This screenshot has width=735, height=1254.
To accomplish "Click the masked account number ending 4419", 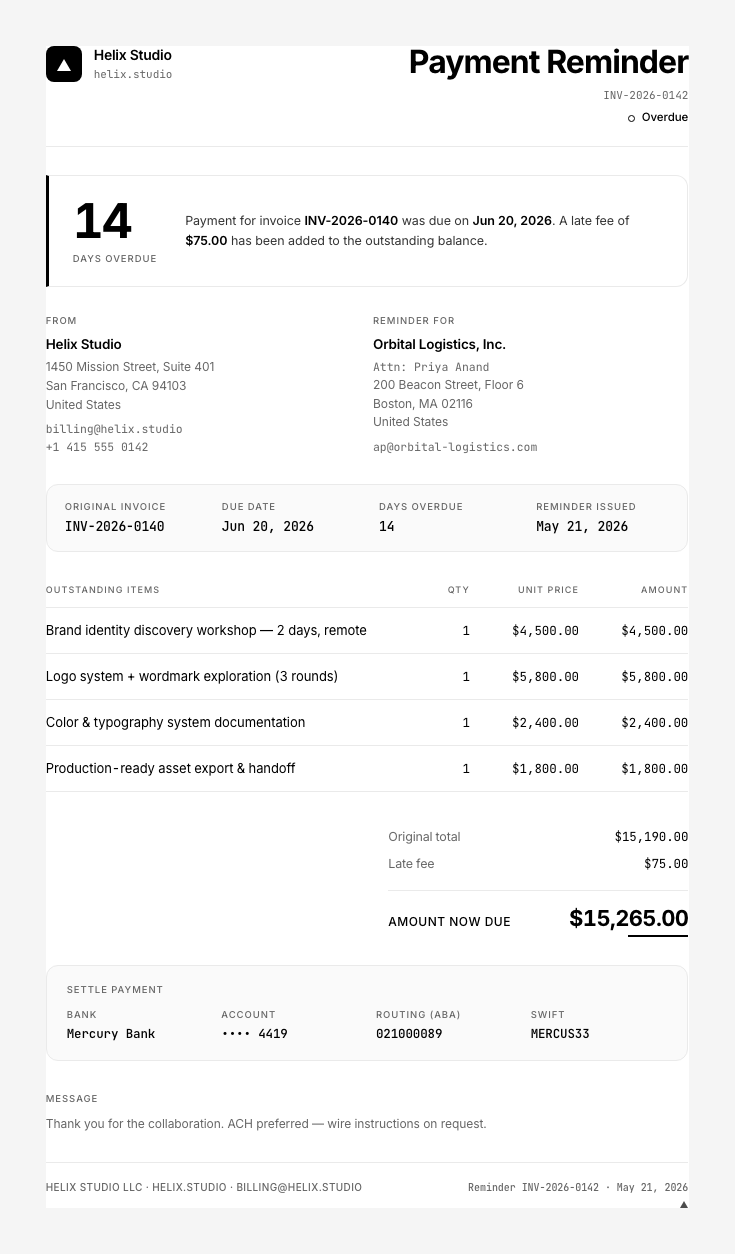I will [254, 1034].
